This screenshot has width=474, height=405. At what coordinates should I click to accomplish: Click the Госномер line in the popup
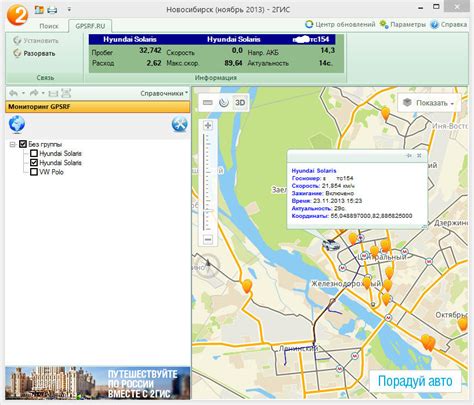322,178
